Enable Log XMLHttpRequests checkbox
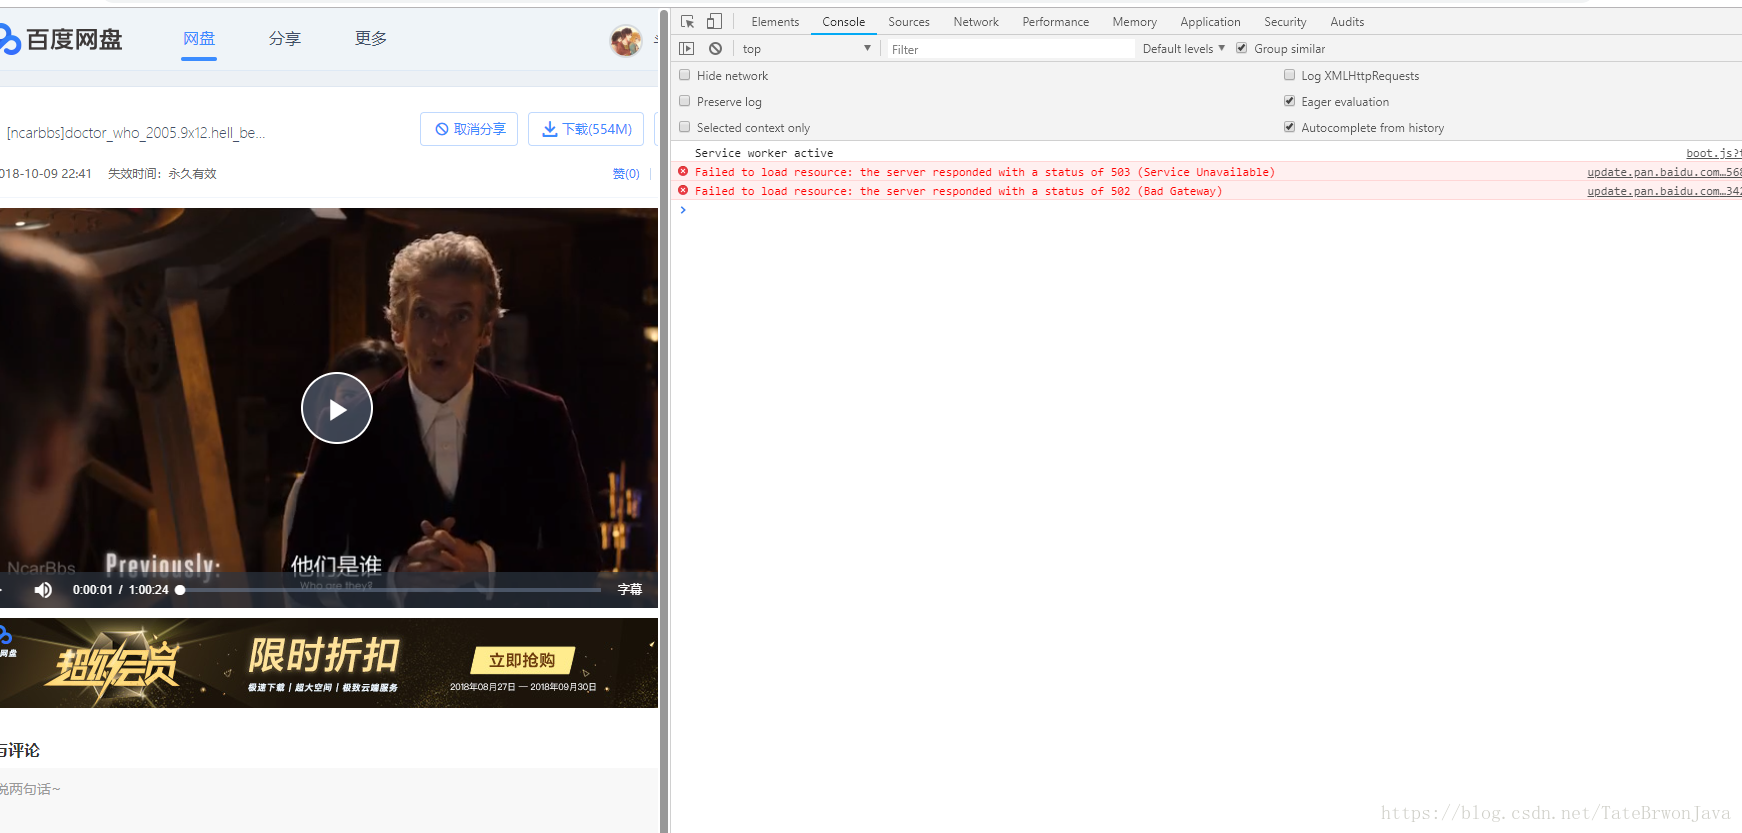This screenshot has height=833, width=1742. (x=1289, y=75)
